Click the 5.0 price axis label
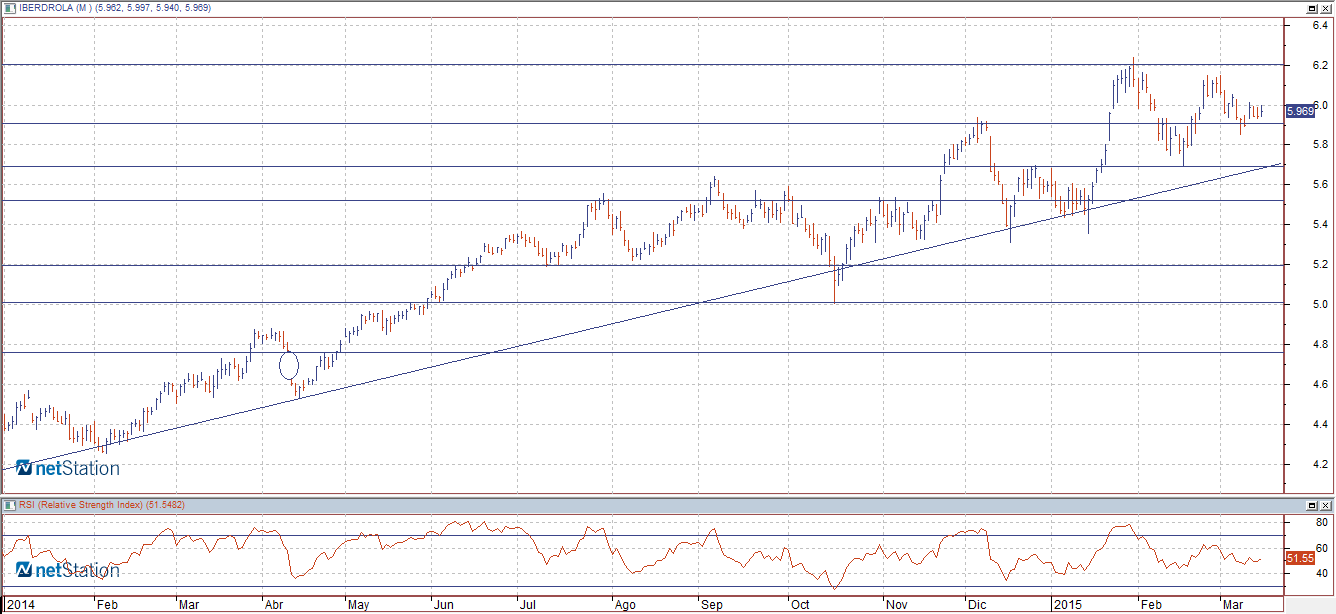 point(1320,305)
